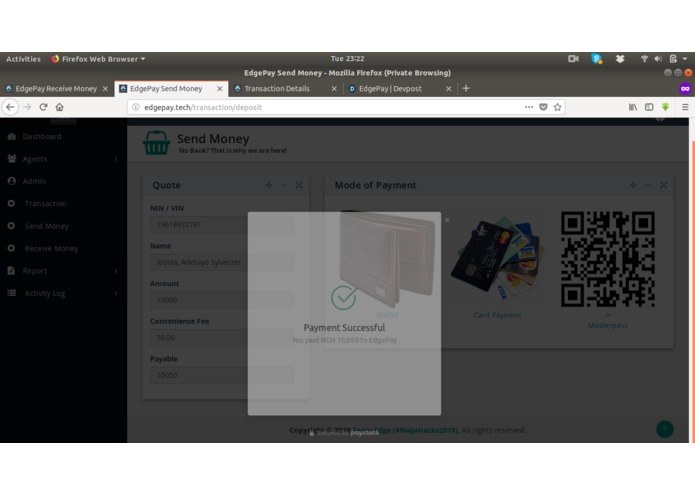Close the EdgePay Send Money tab
Viewport: 695px width, 494px height.
[219, 89]
